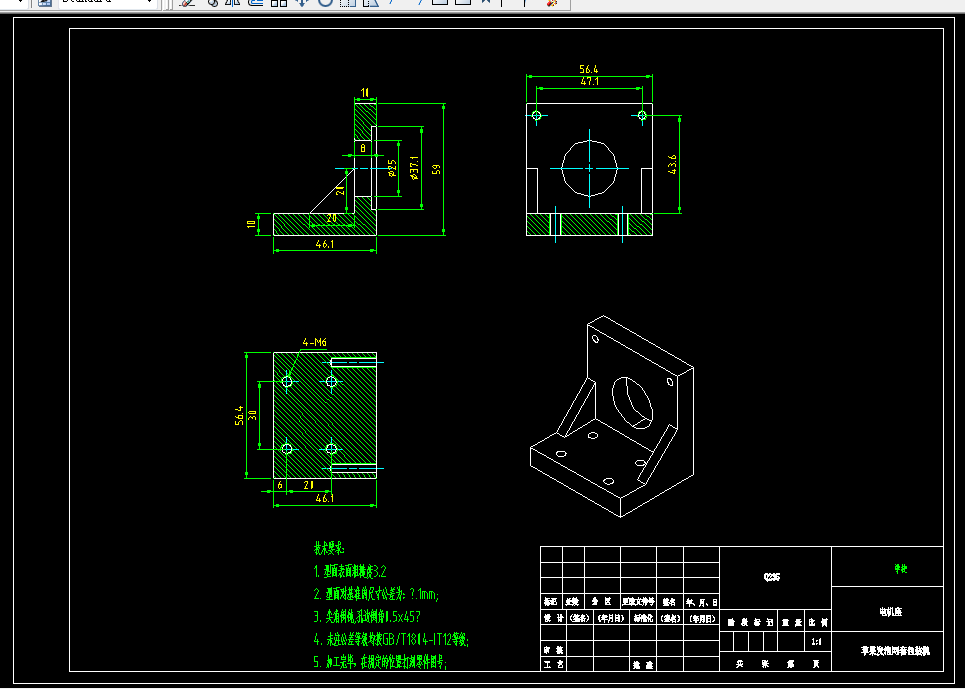Select the 电机座 part name
The width and height of the screenshot is (965, 689).
click(891, 611)
